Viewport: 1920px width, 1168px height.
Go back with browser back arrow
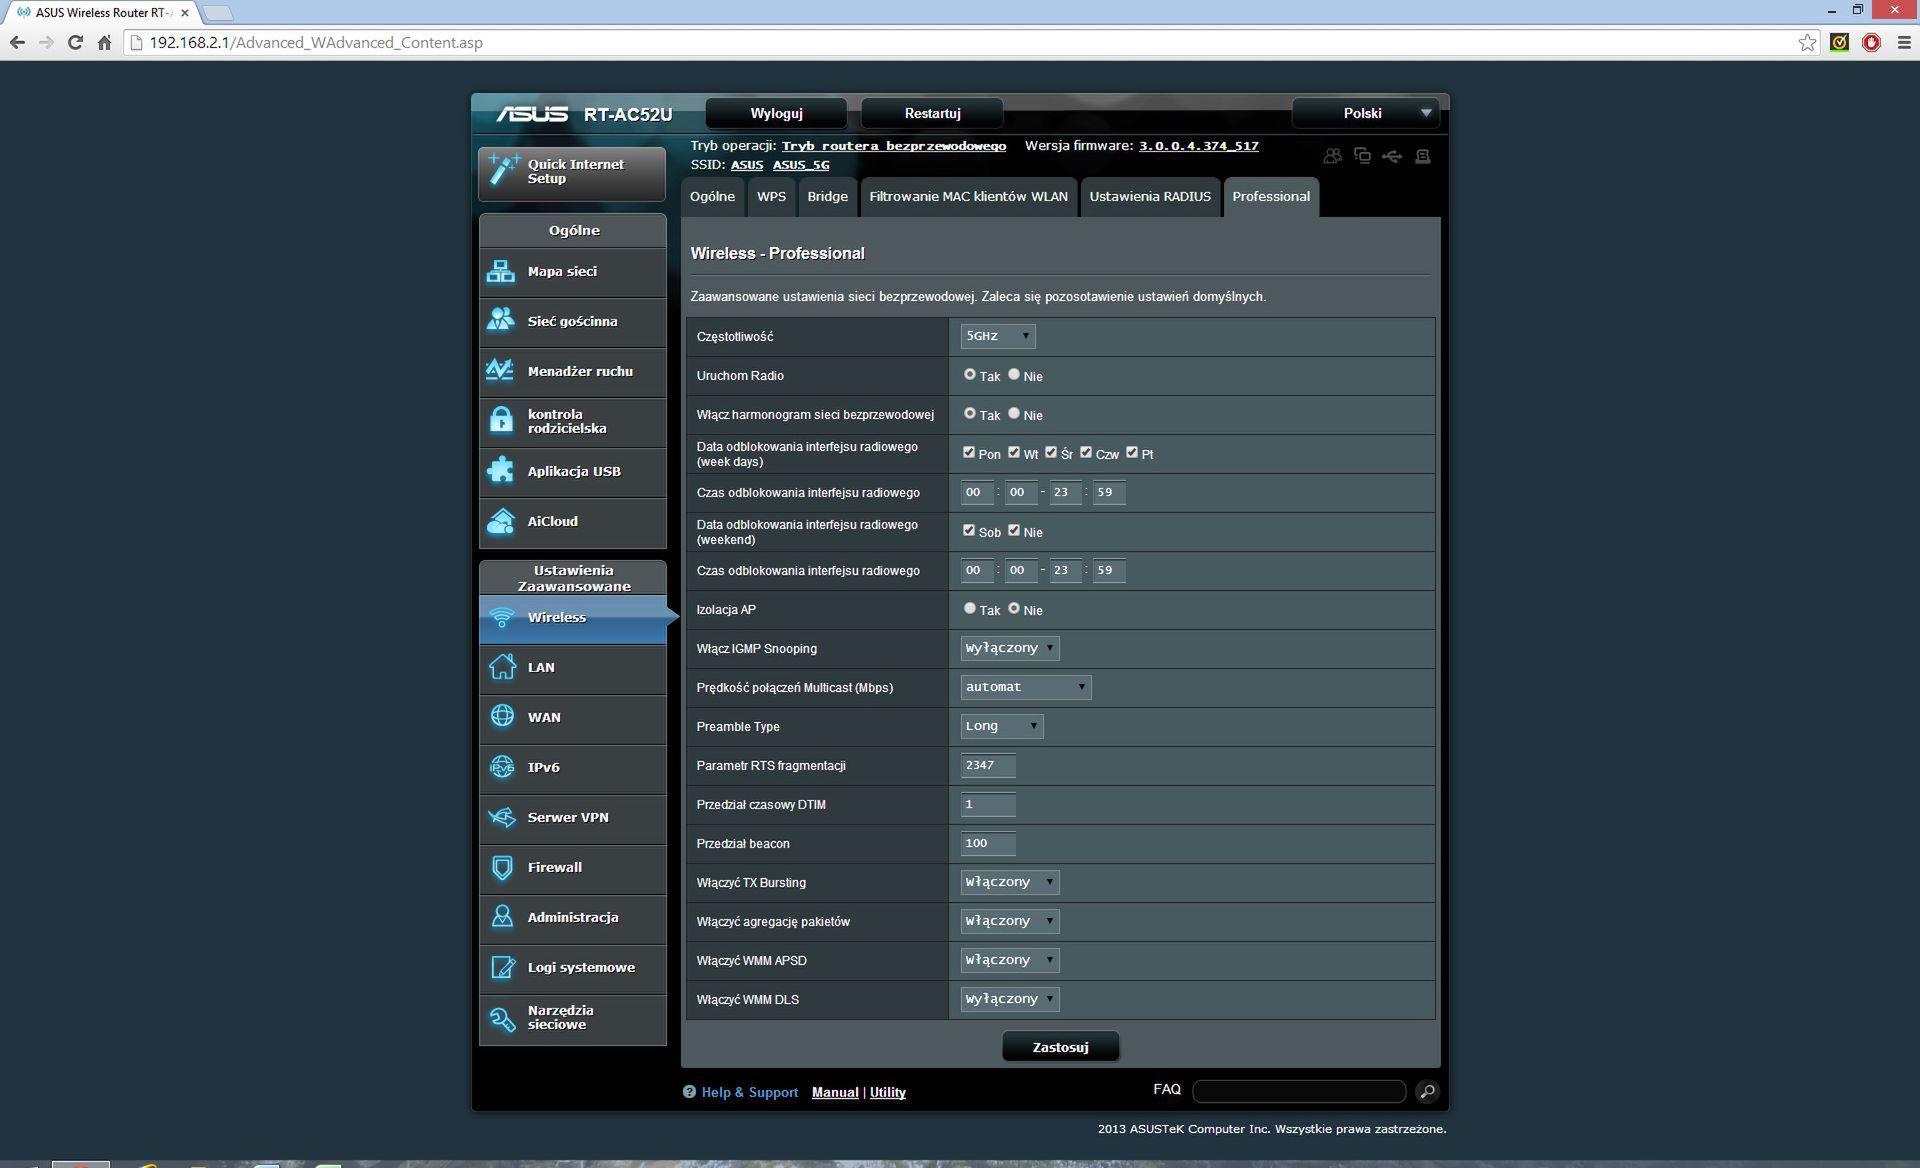click(17, 42)
